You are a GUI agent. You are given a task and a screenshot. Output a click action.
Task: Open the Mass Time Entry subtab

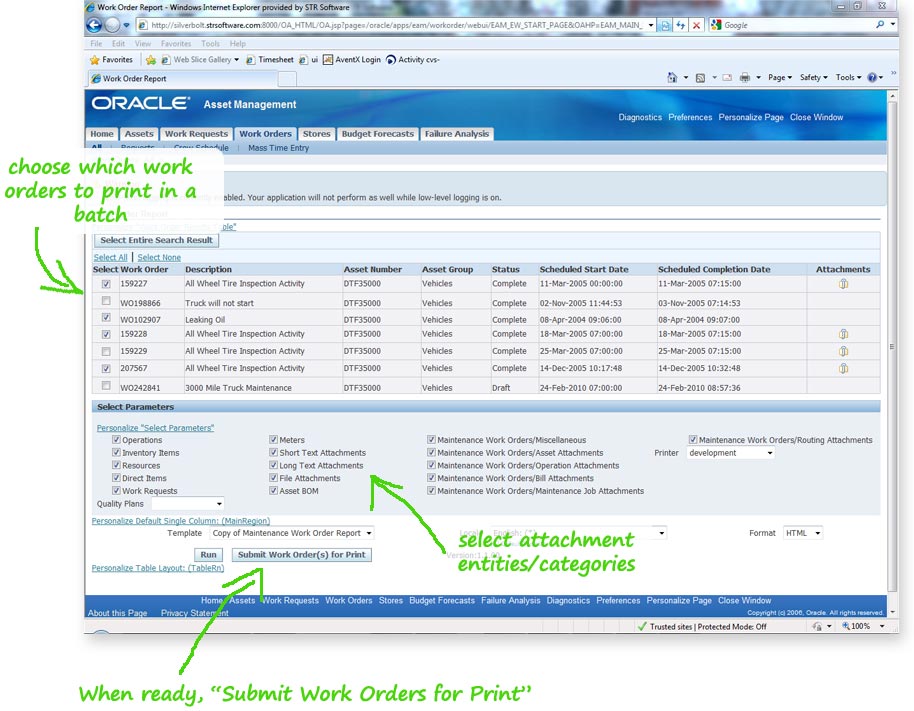pyautogui.click(x=279, y=148)
